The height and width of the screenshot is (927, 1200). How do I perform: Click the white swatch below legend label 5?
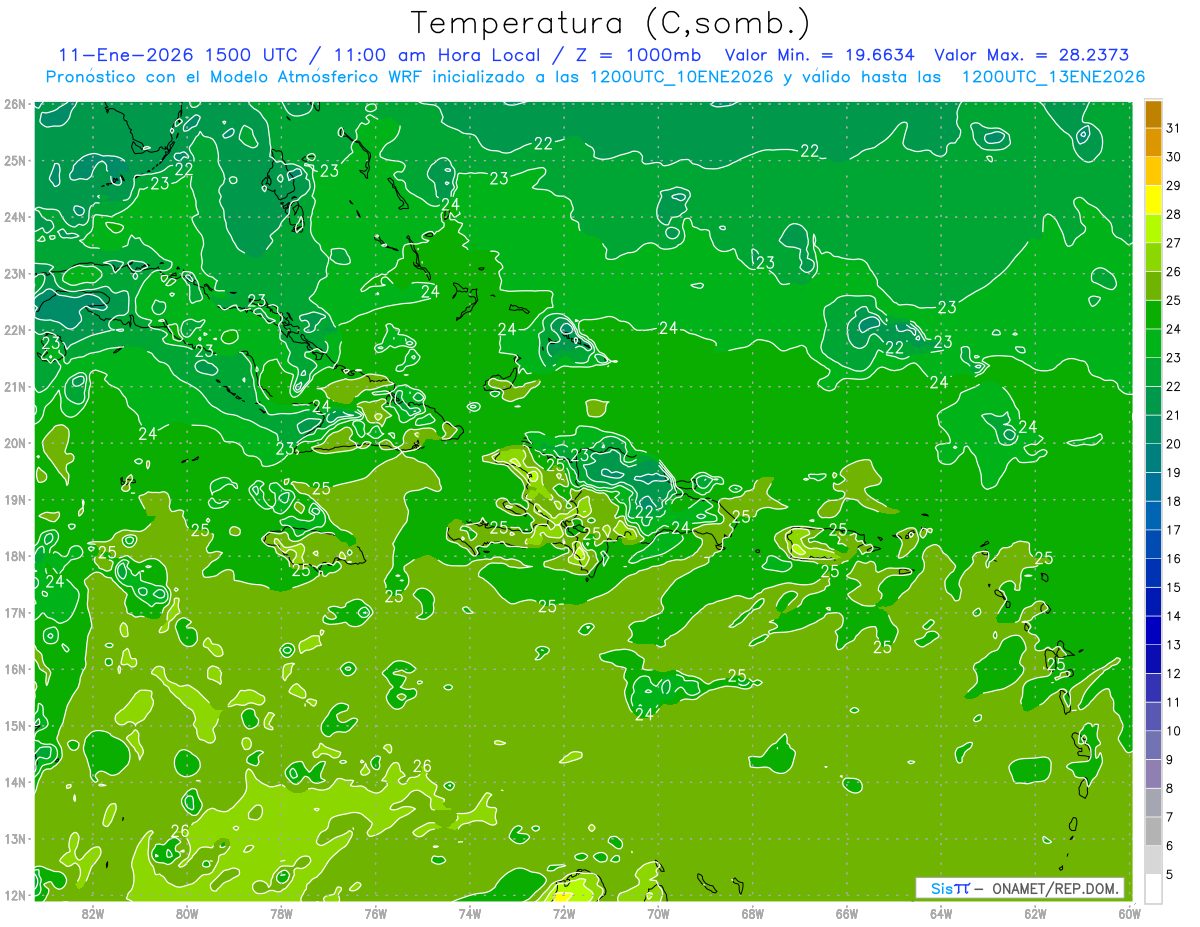1153,887
